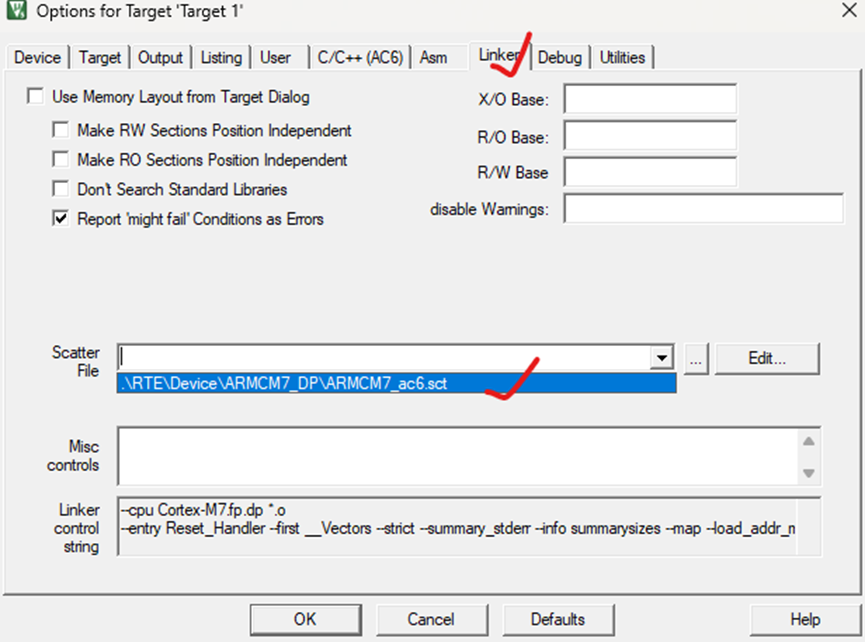Click the Edit... scatter file button

767,359
